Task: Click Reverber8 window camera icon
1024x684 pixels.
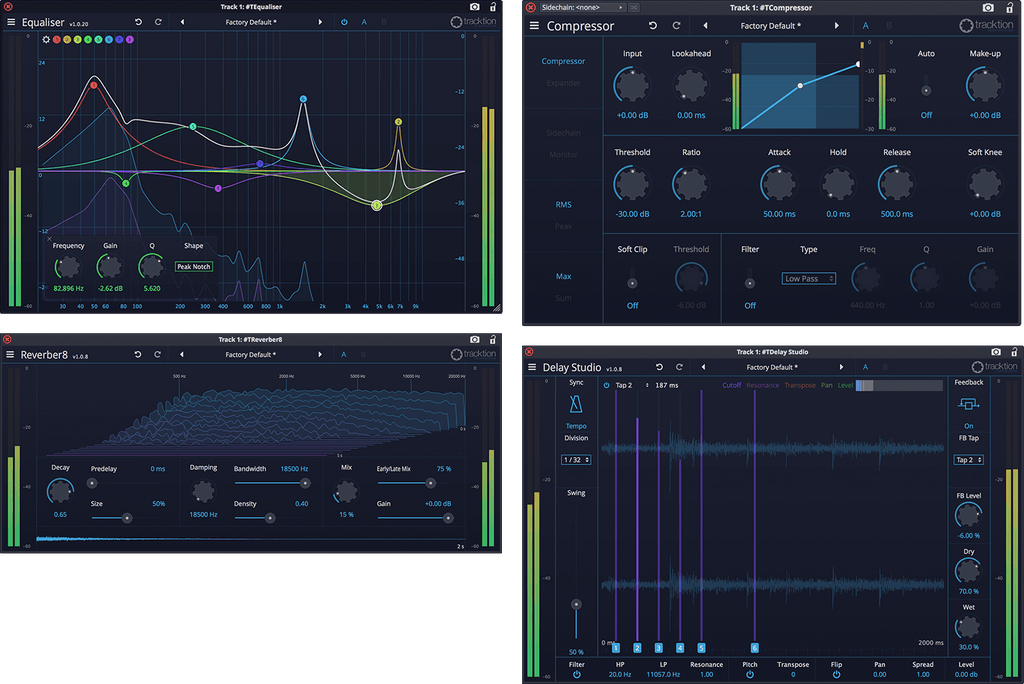Action: click(475, 339)
